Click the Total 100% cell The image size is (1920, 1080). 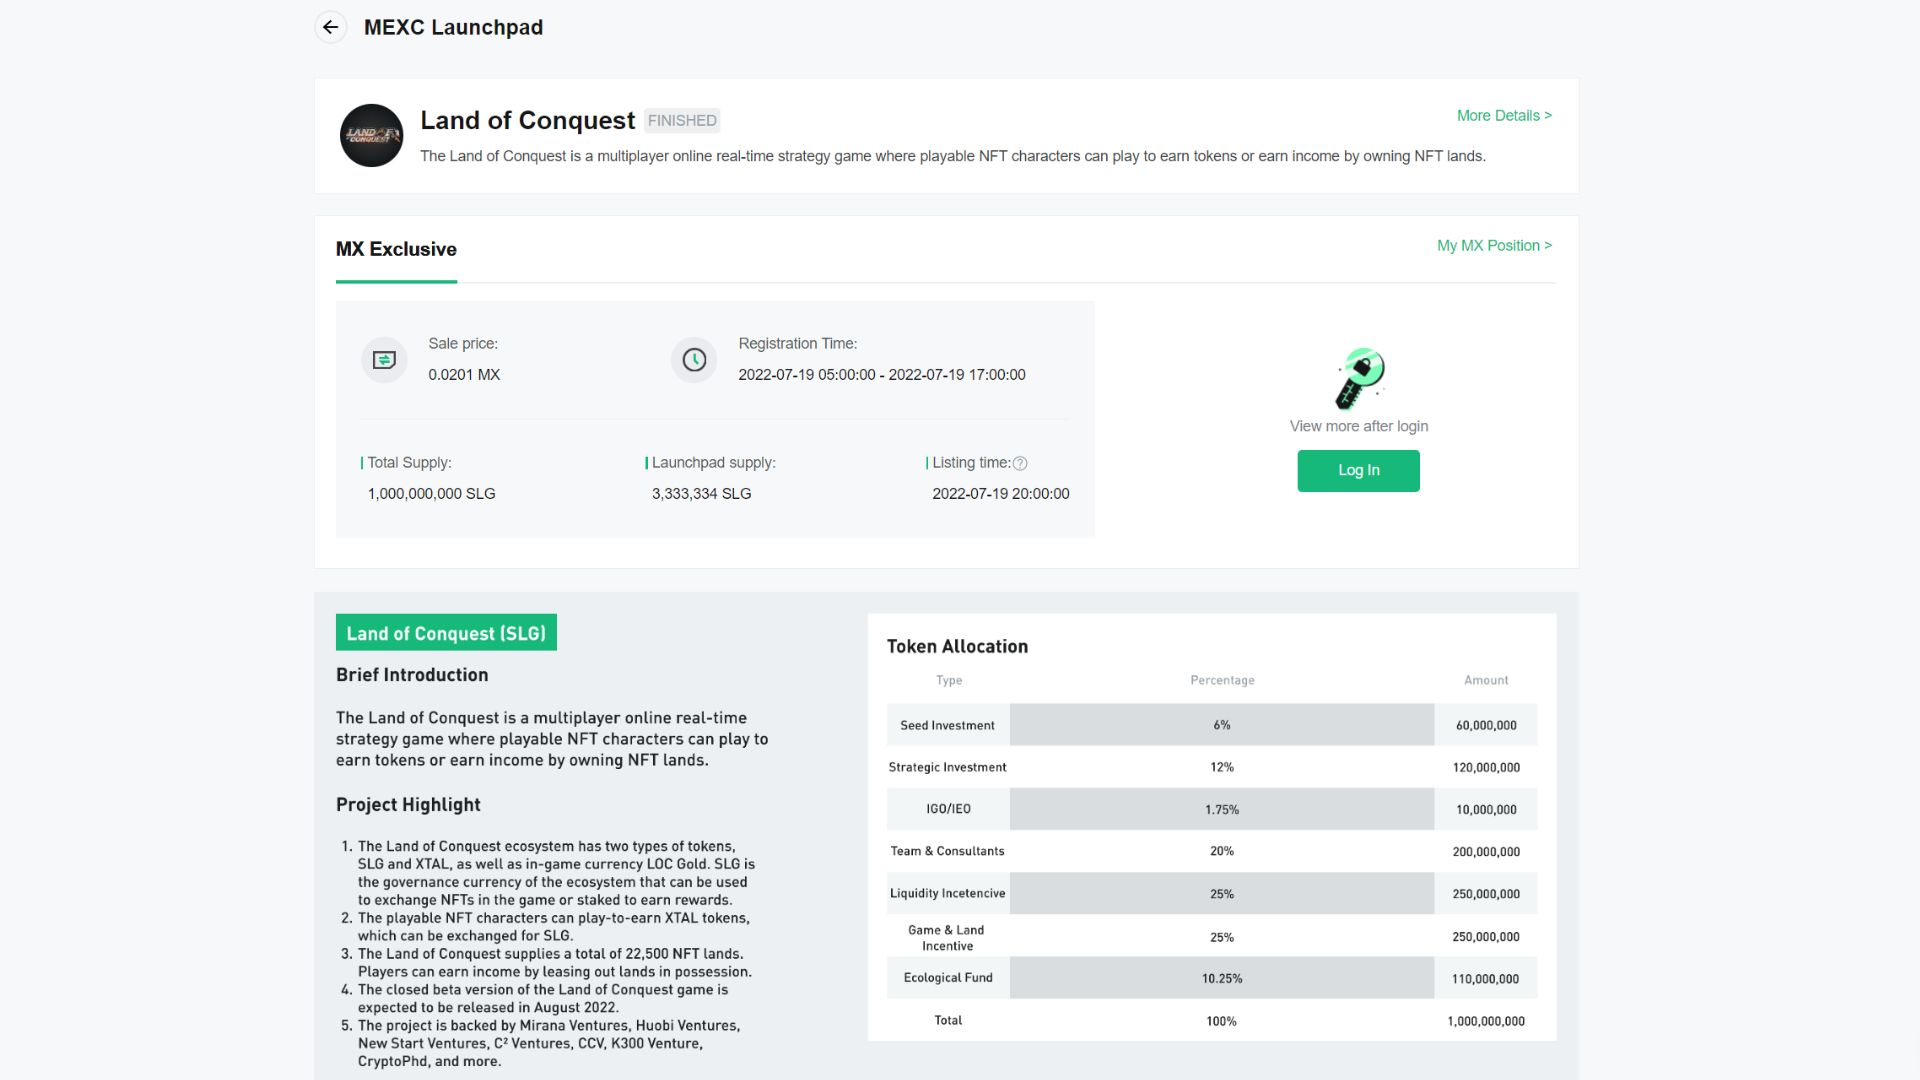click(1222, 1021)
